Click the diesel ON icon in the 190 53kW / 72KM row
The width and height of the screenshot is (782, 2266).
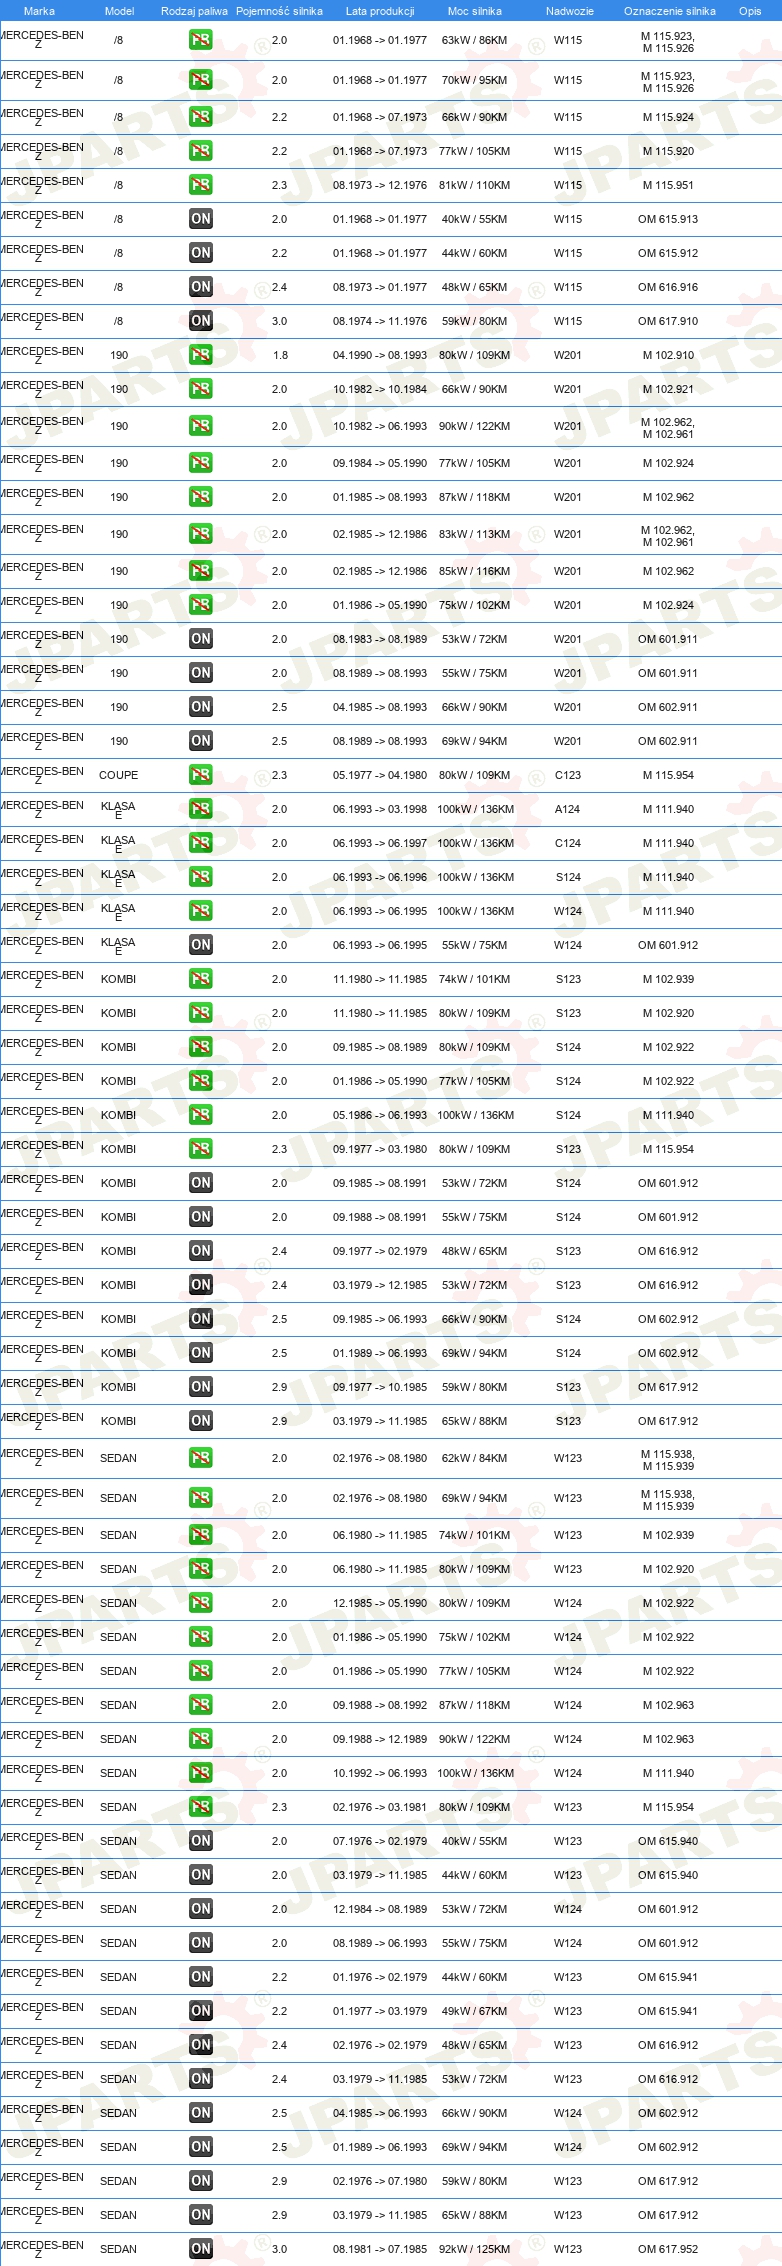click(201, 639)
